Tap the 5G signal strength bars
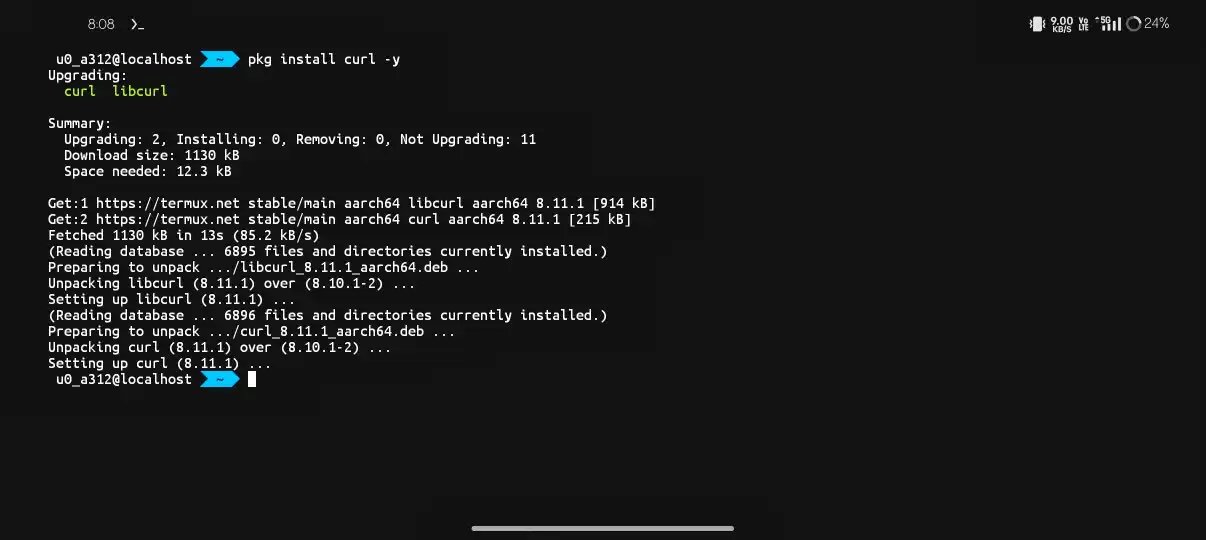Image resolution: width=1206 pixels, height=540 pixels. tap(1109, 23)
